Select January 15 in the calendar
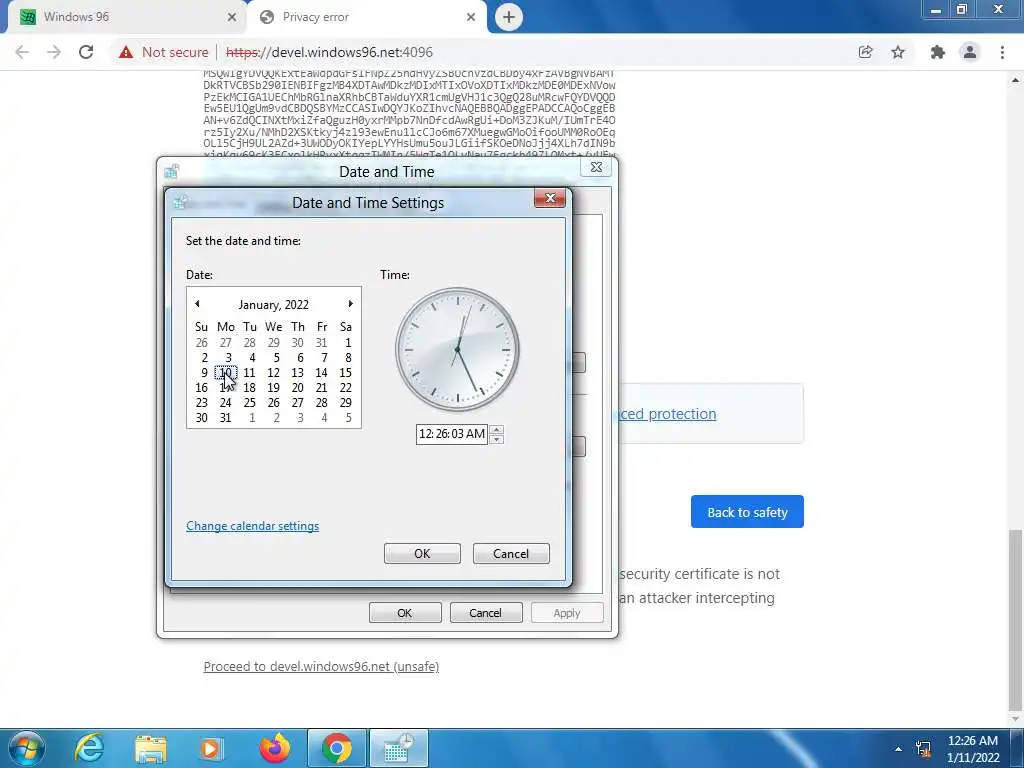The height and width of the screenshot is (768, 1024). pos(345,373)
